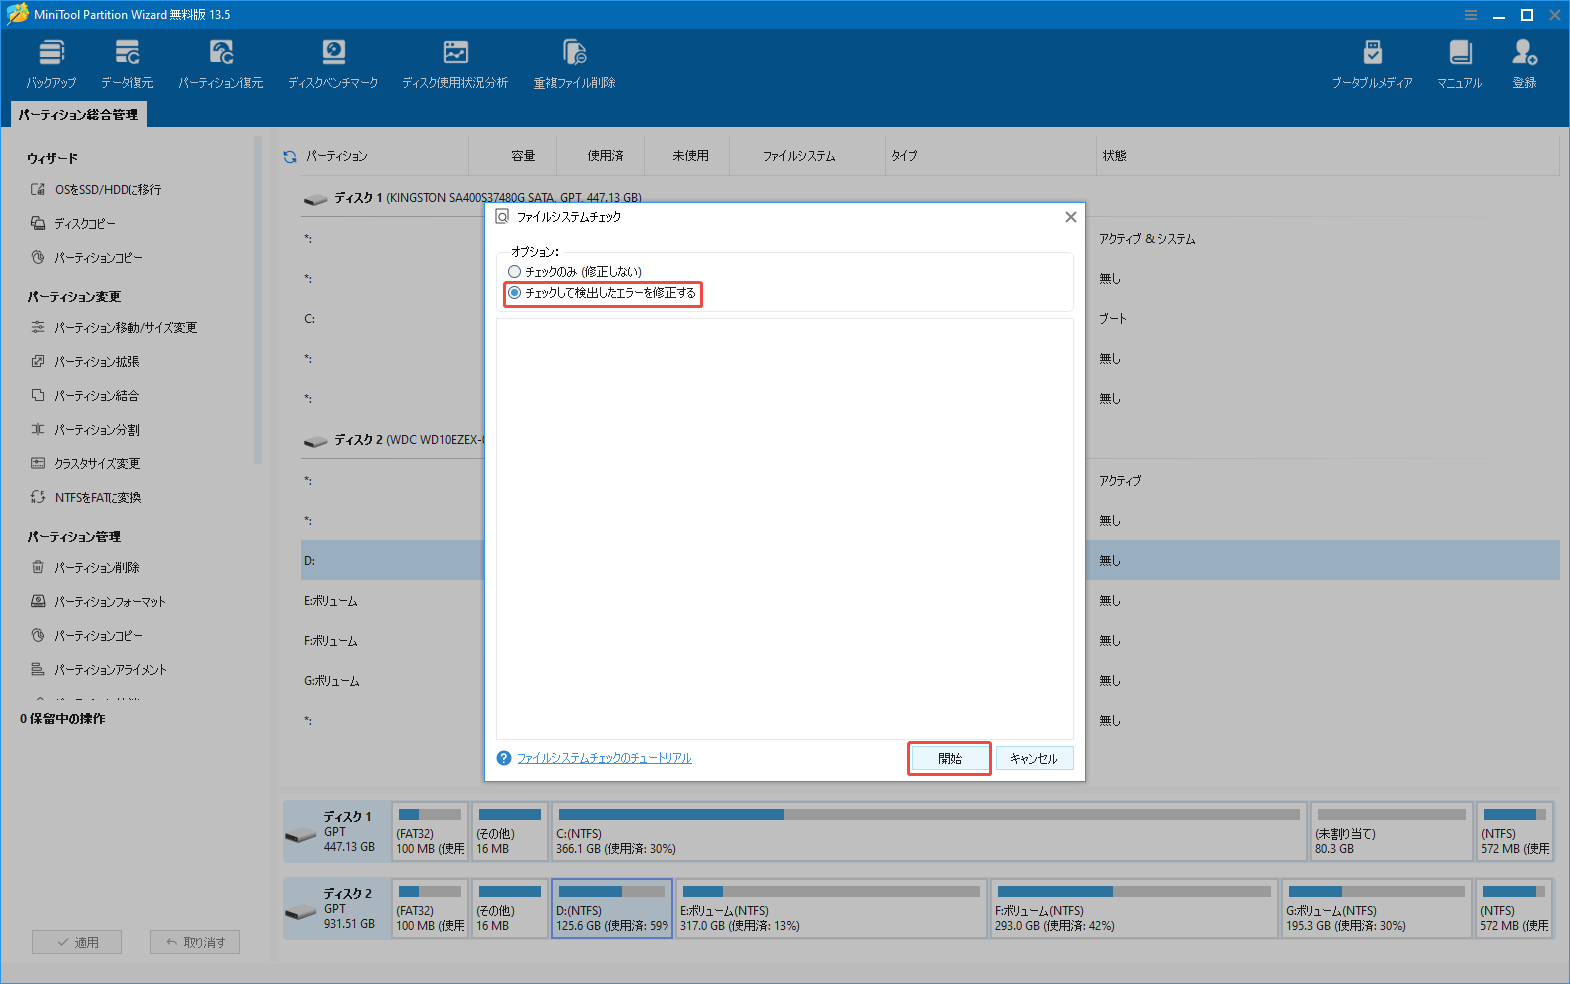Open the マニュアル icon
The width and height of the screenshot is (1570, 984).
1460,64
